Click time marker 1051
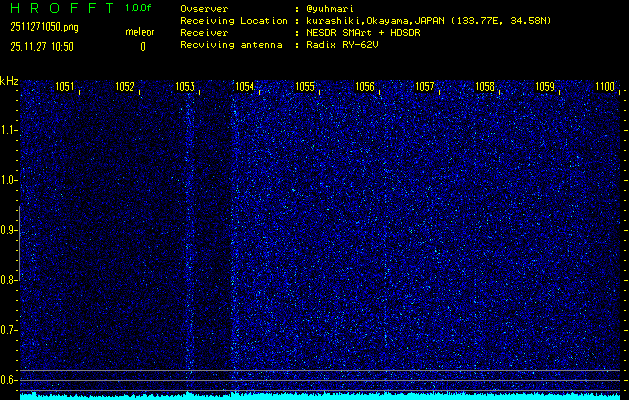 (65, 87)
